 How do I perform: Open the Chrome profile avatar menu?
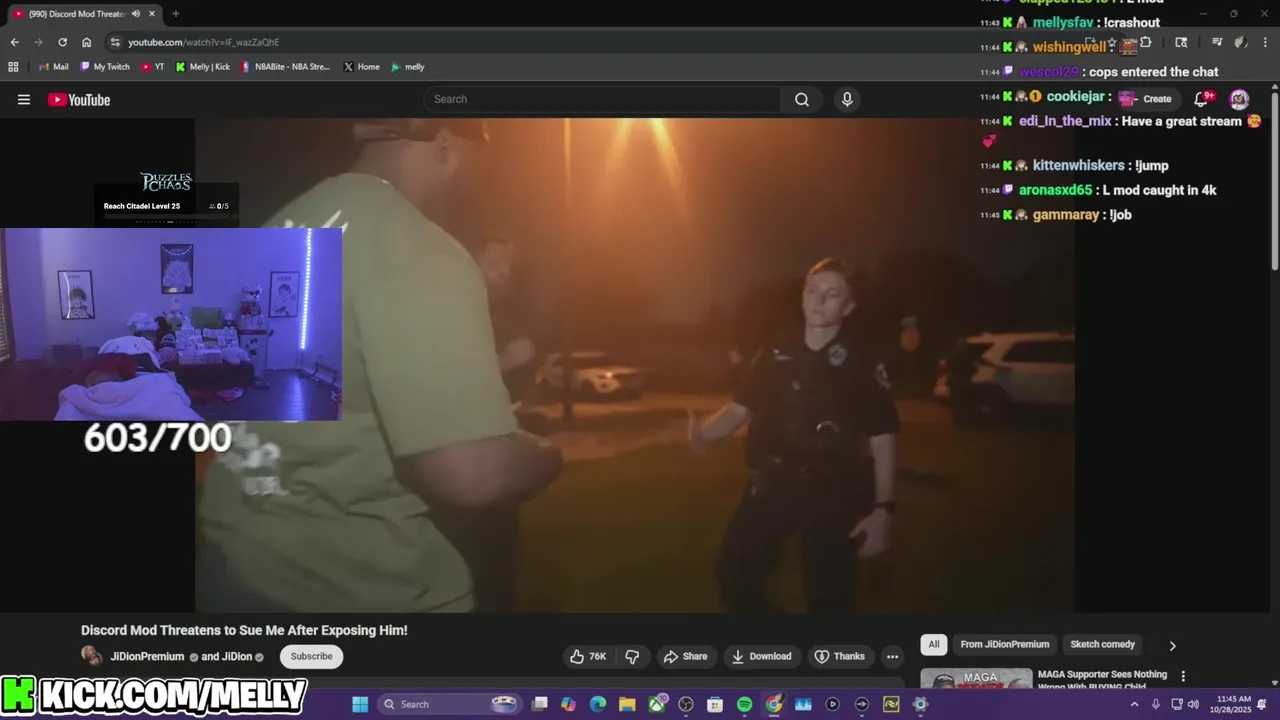[x=1241, y=42]
